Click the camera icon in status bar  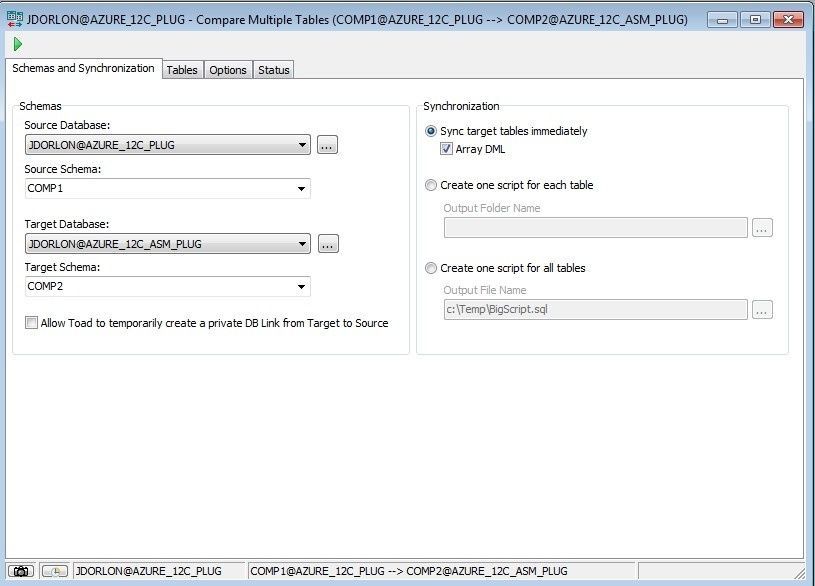pos(21,571)
